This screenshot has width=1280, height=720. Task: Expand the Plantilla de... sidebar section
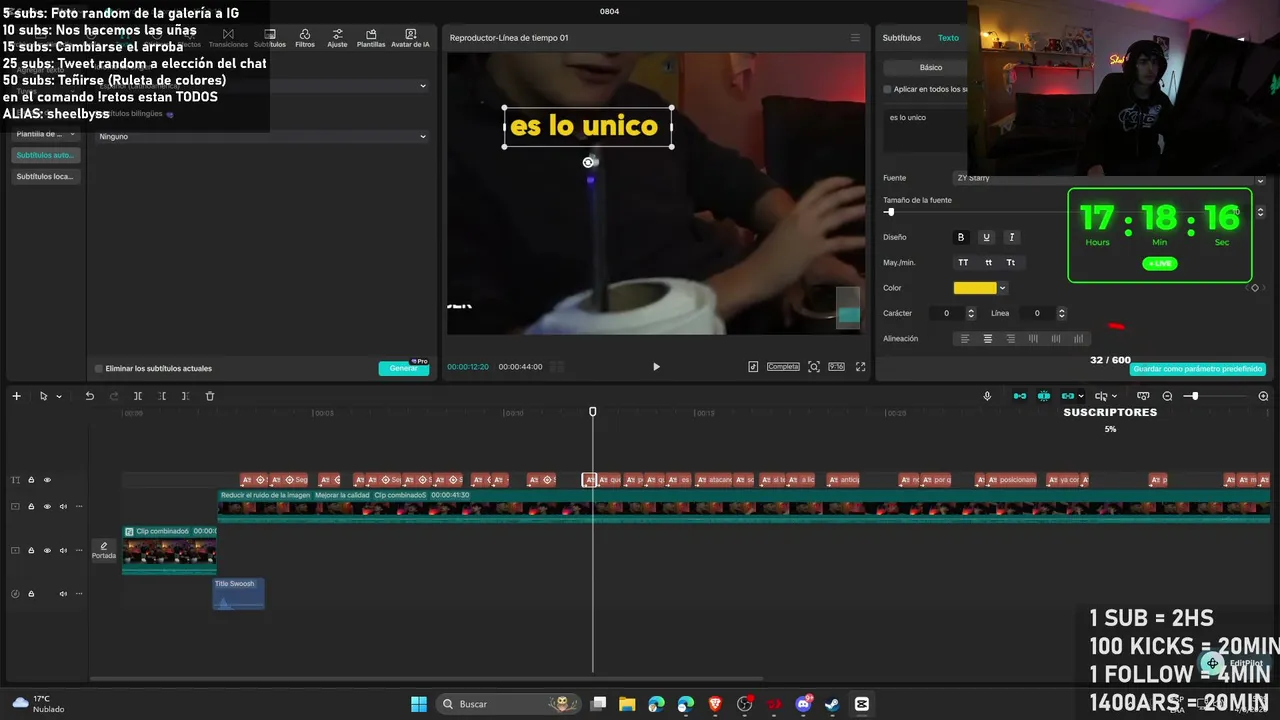[46, 134]
